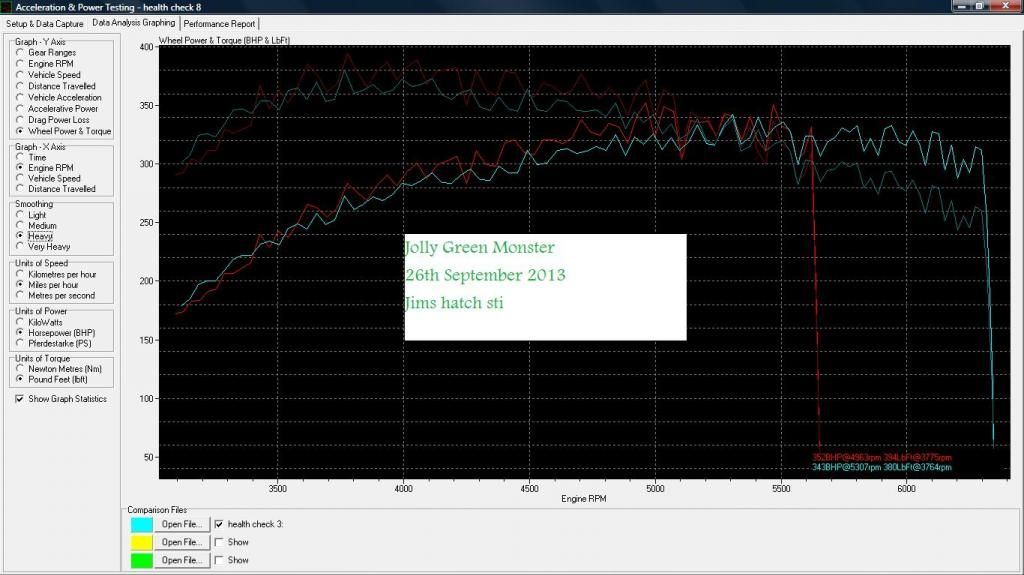Click the application icon in title bar

(8, 7)
